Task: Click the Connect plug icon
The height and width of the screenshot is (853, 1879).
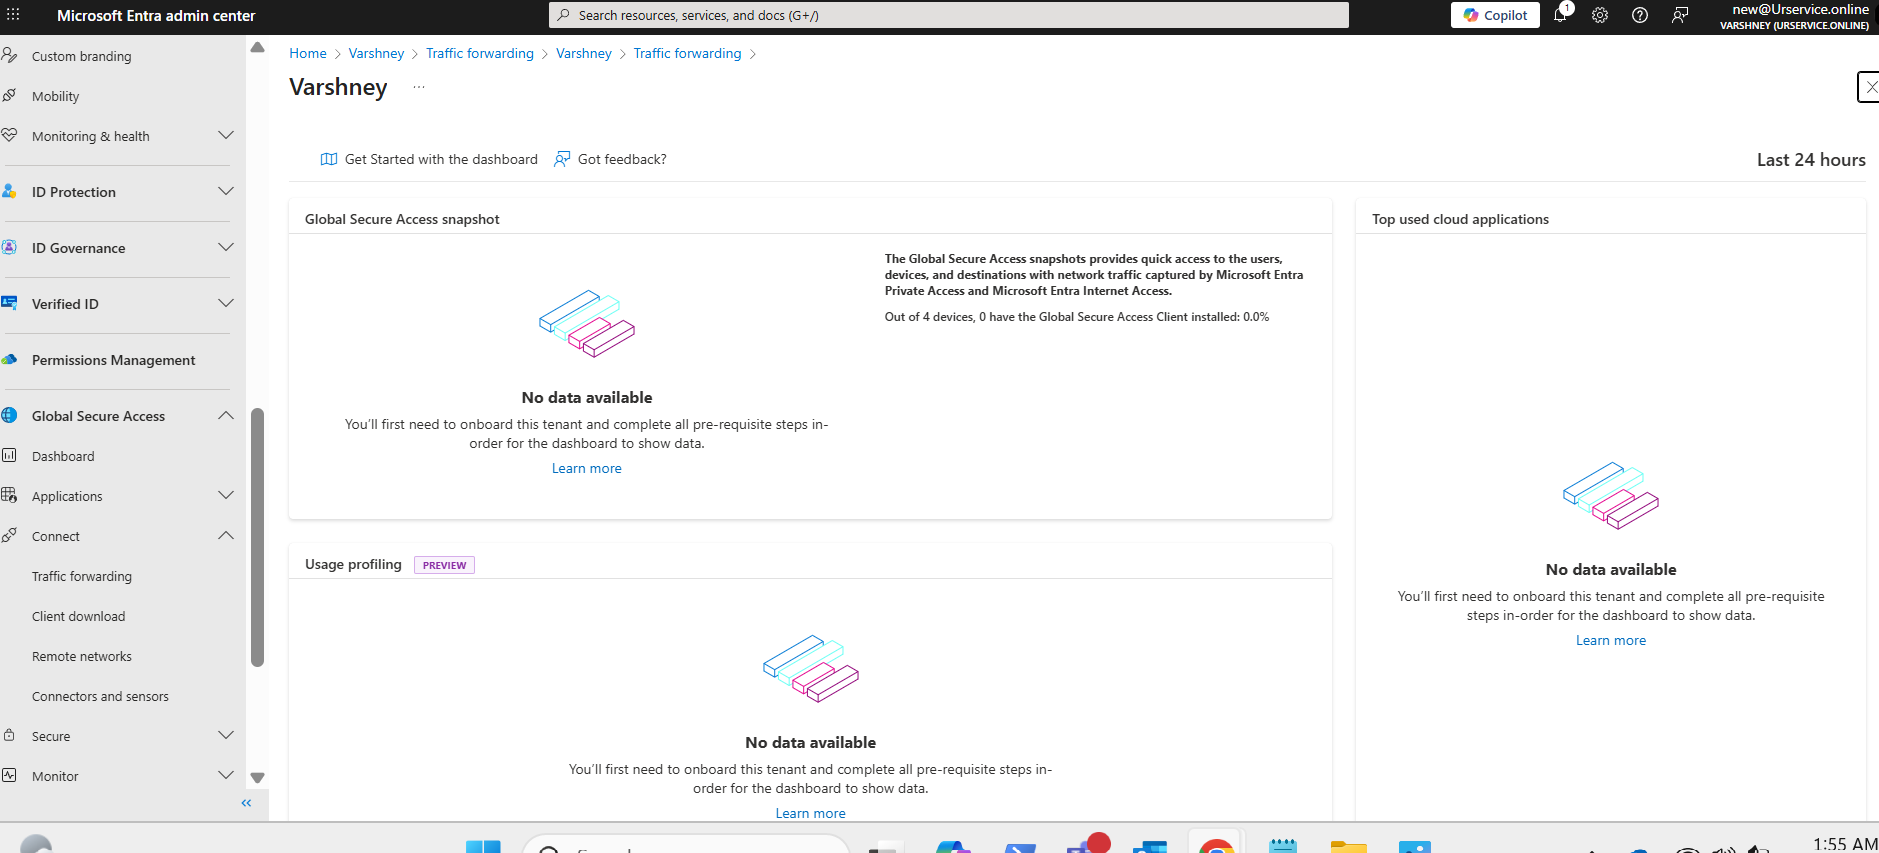Action: [9, 535]
